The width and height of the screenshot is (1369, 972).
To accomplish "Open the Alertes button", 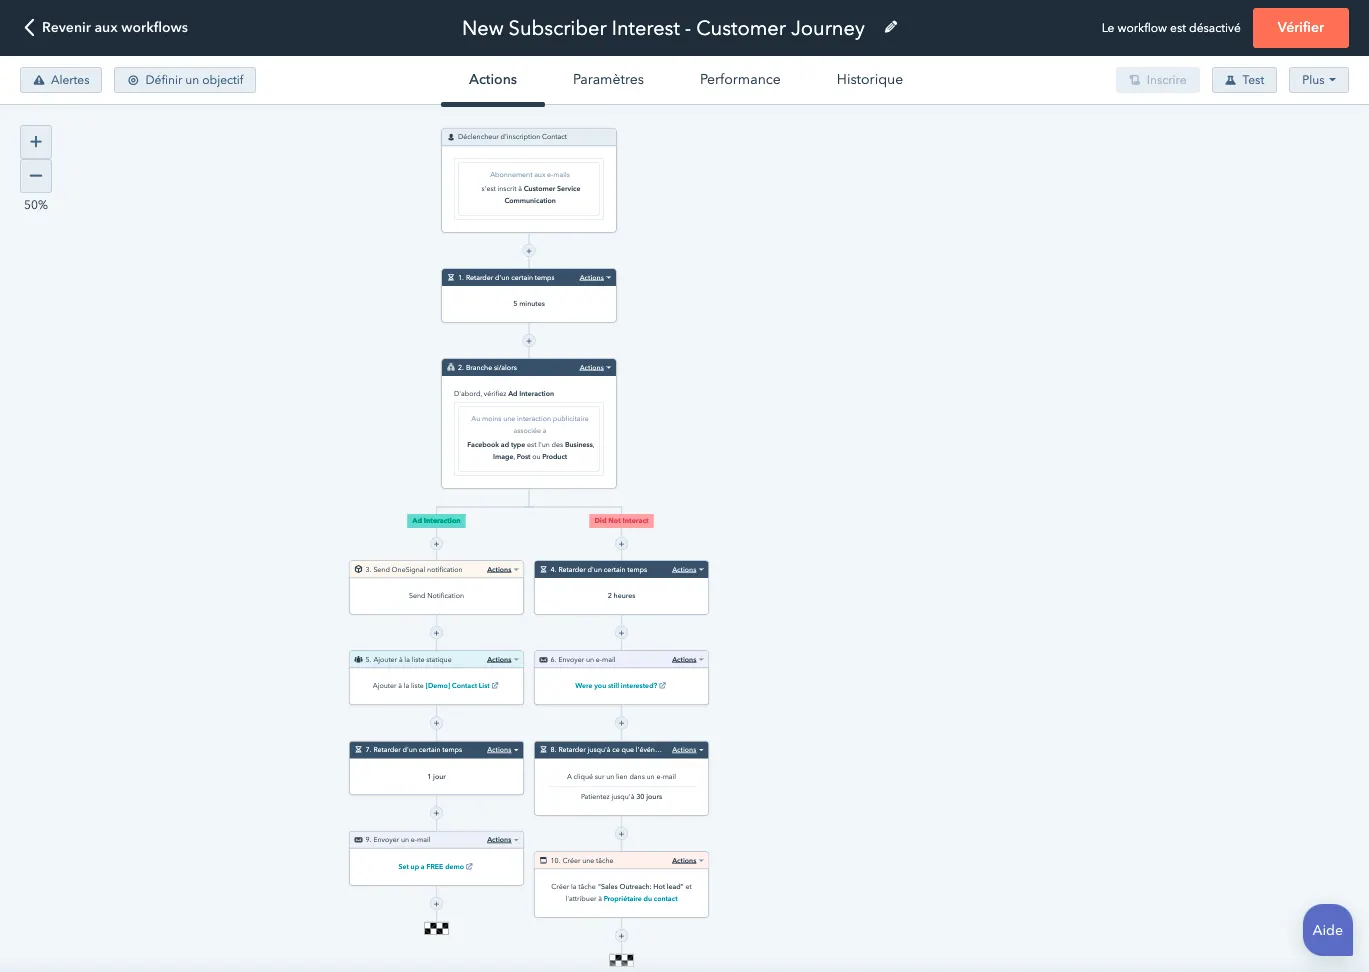I will pos(61,80).
